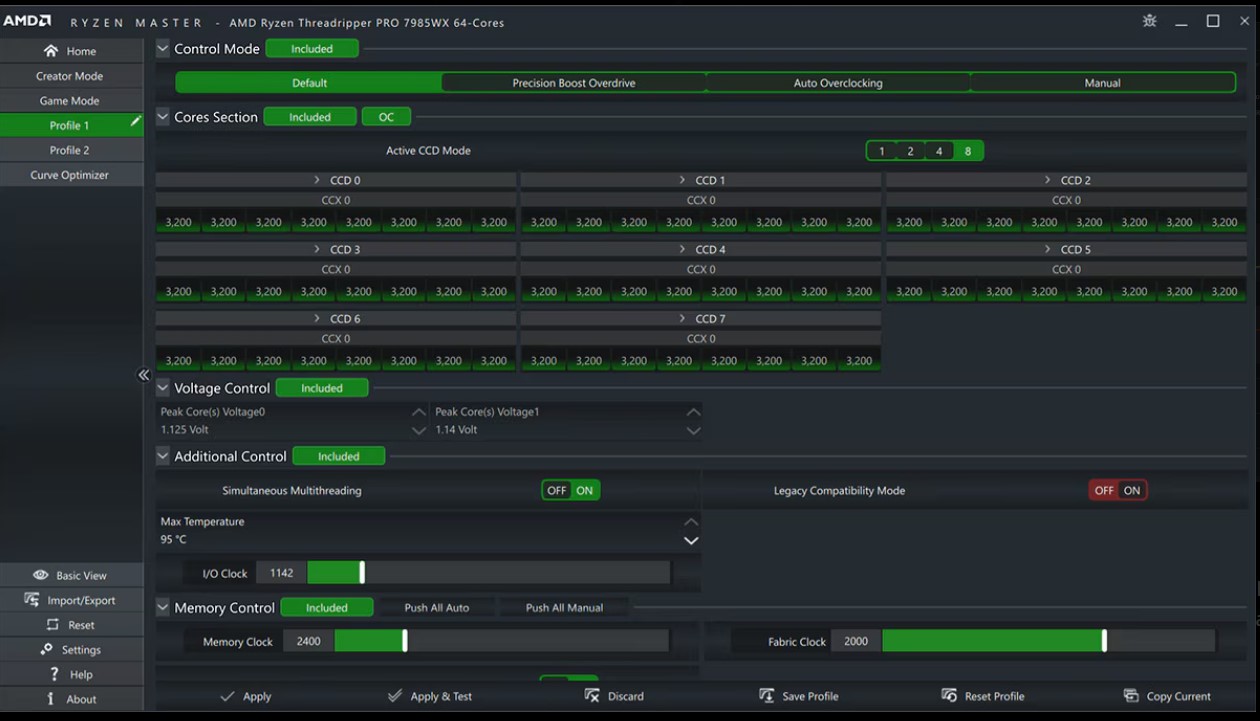Open Max Temperature dropdown arrow
Viewport: 1260px width, 721px height.
(x=691, y=540)
